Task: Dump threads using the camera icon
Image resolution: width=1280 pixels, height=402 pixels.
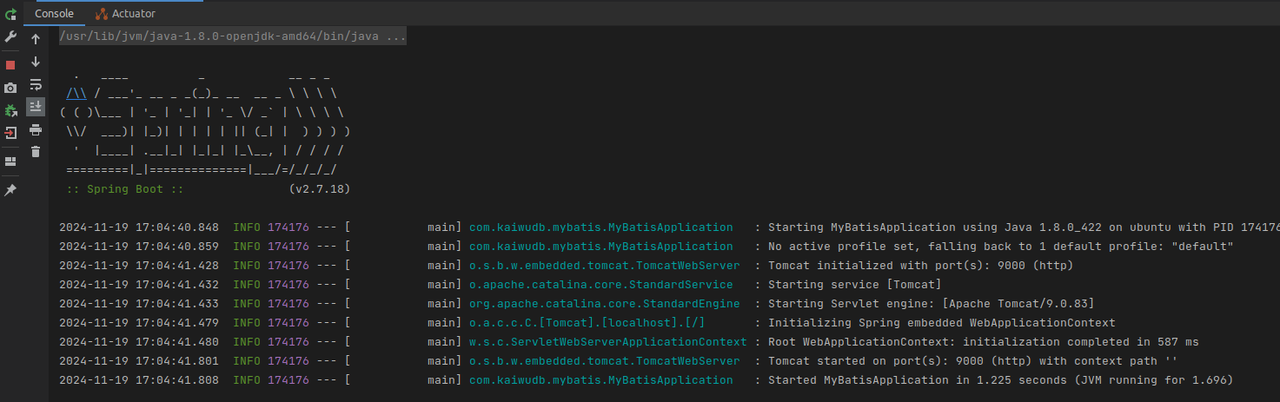Action: point(10,88)
